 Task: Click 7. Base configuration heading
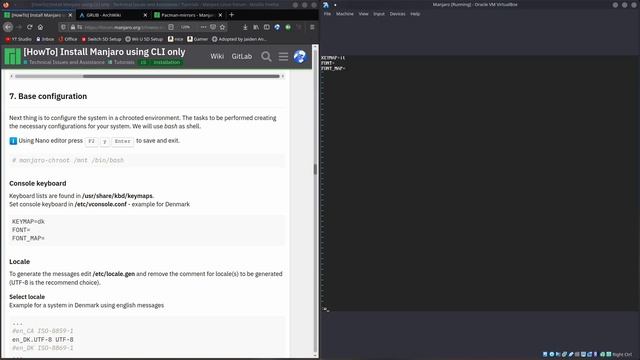pyautogui.click(x=48, y=96)
